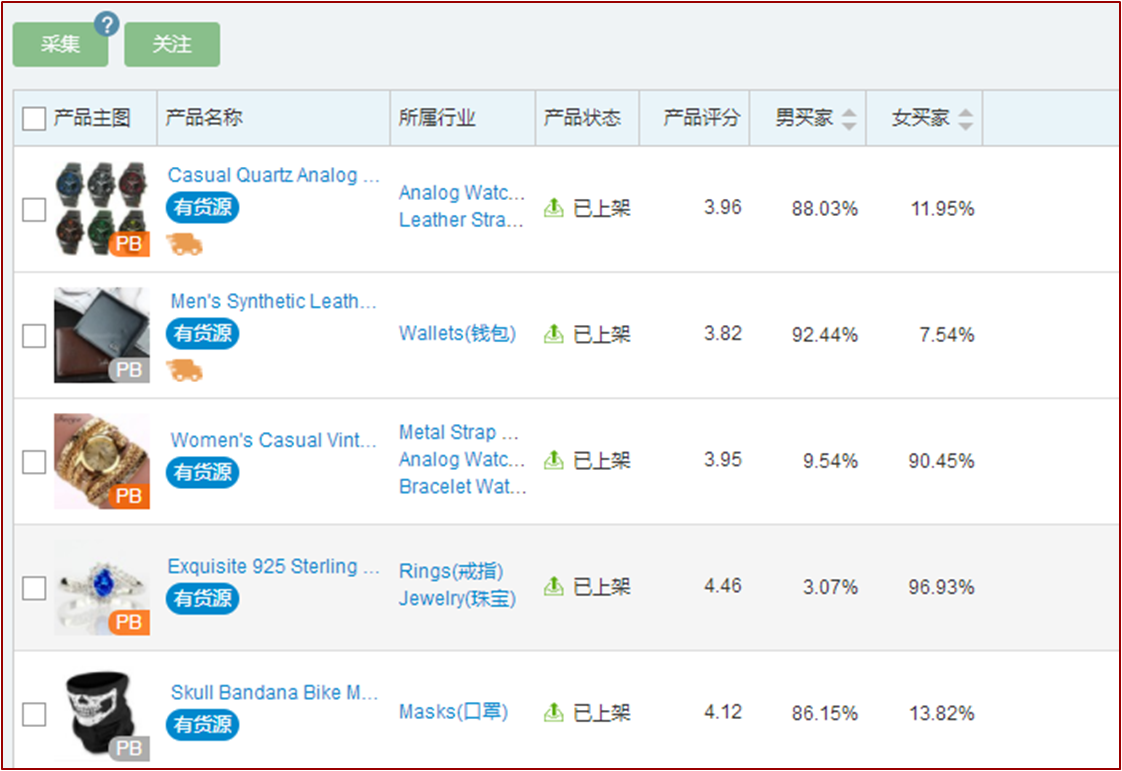Screen dimensions: 1122x771
Task: Check the box for Casual Quartz Analog row
Action: 34,209
